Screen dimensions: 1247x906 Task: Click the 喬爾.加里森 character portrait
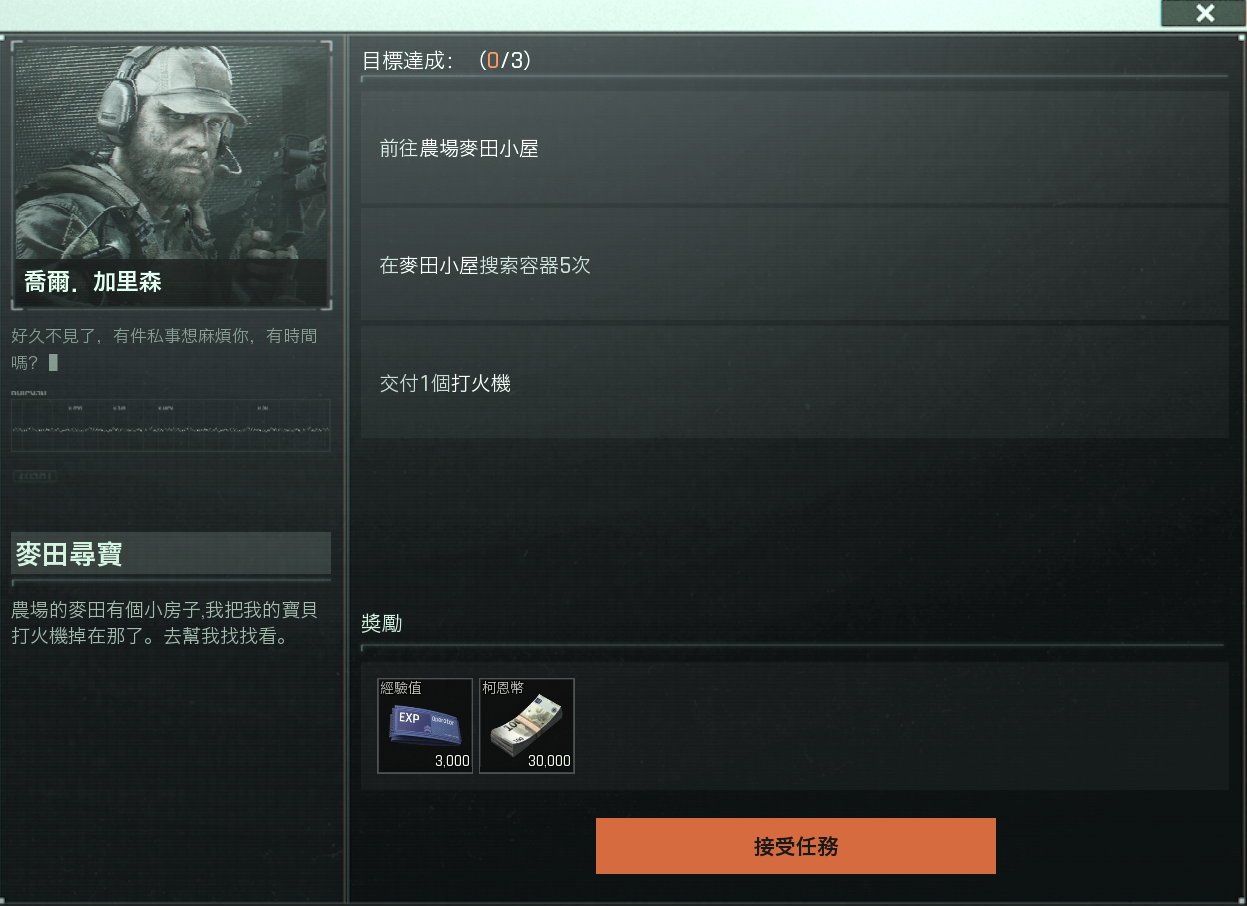[x=171, y=175]
